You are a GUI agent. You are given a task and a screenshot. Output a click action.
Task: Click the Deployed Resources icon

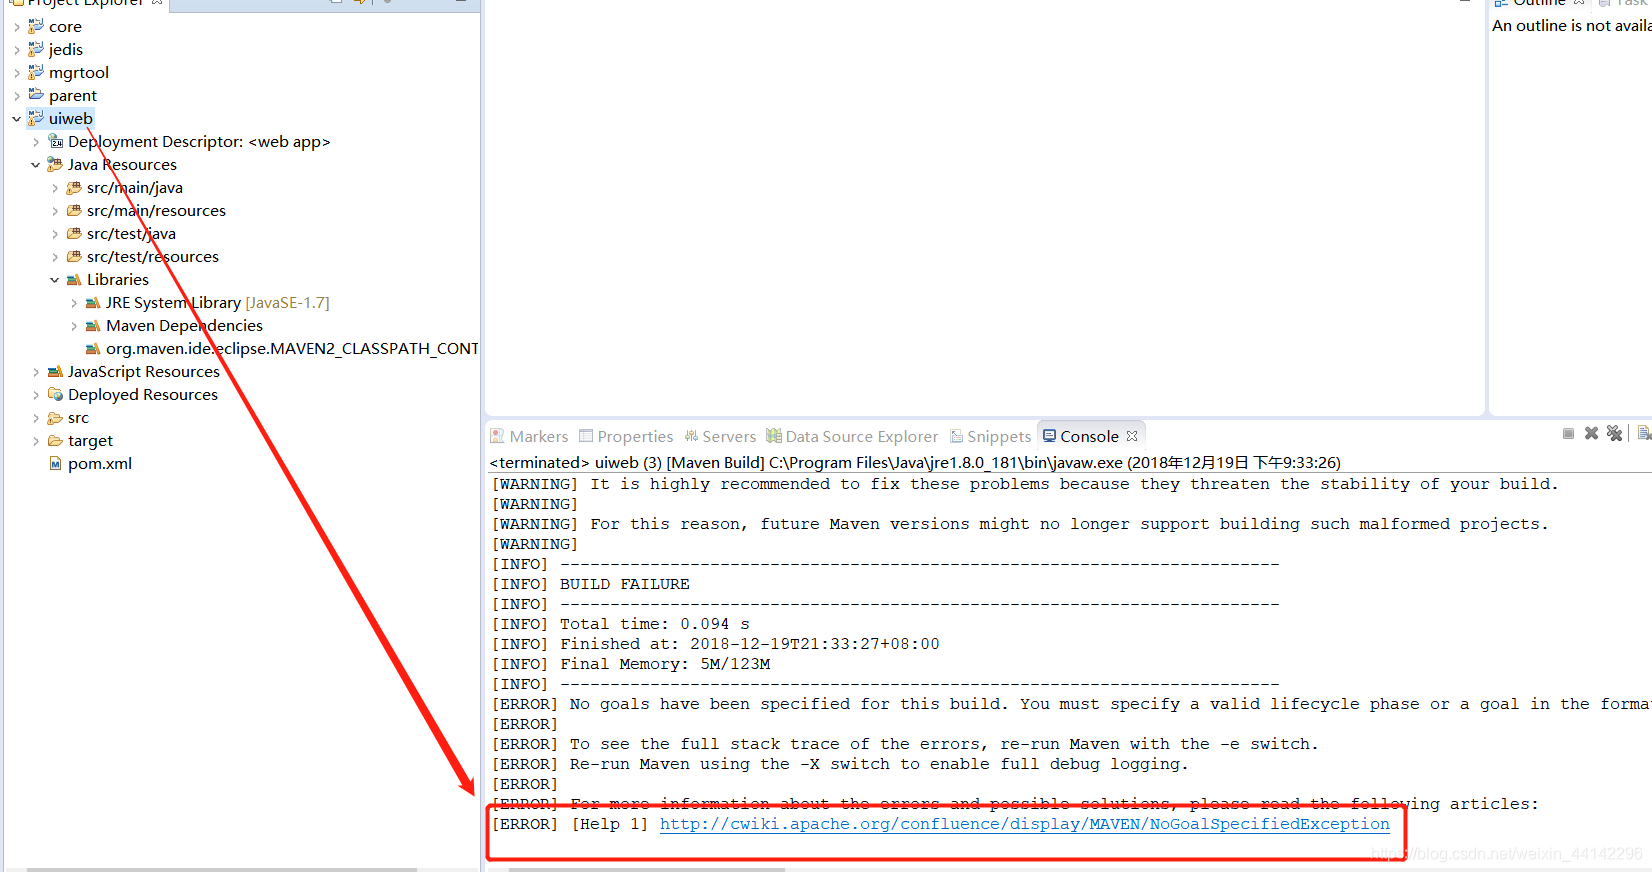[55, 394]
